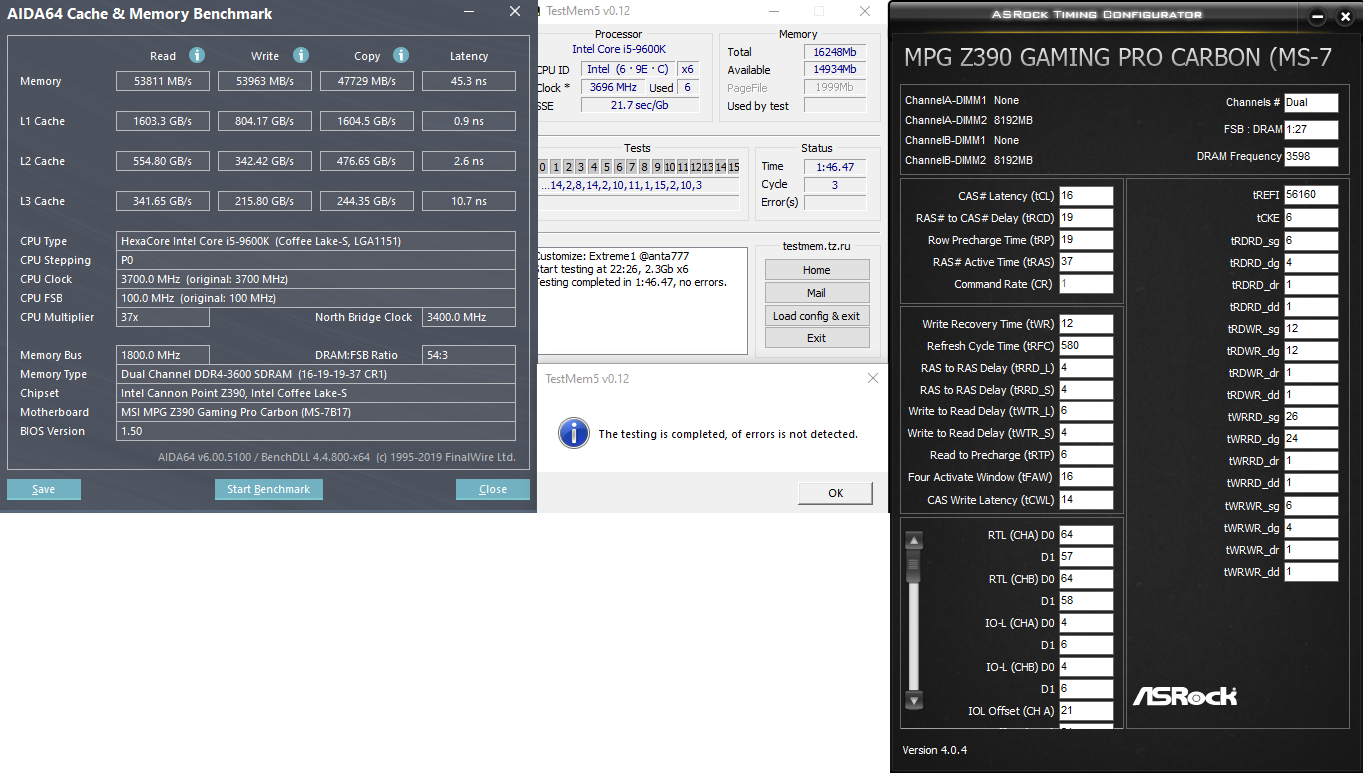This screenshot has height=773, width=1363.
Task: Select the CAS Write Latency (tCWL) field
Action: (x=1086, y=500)
